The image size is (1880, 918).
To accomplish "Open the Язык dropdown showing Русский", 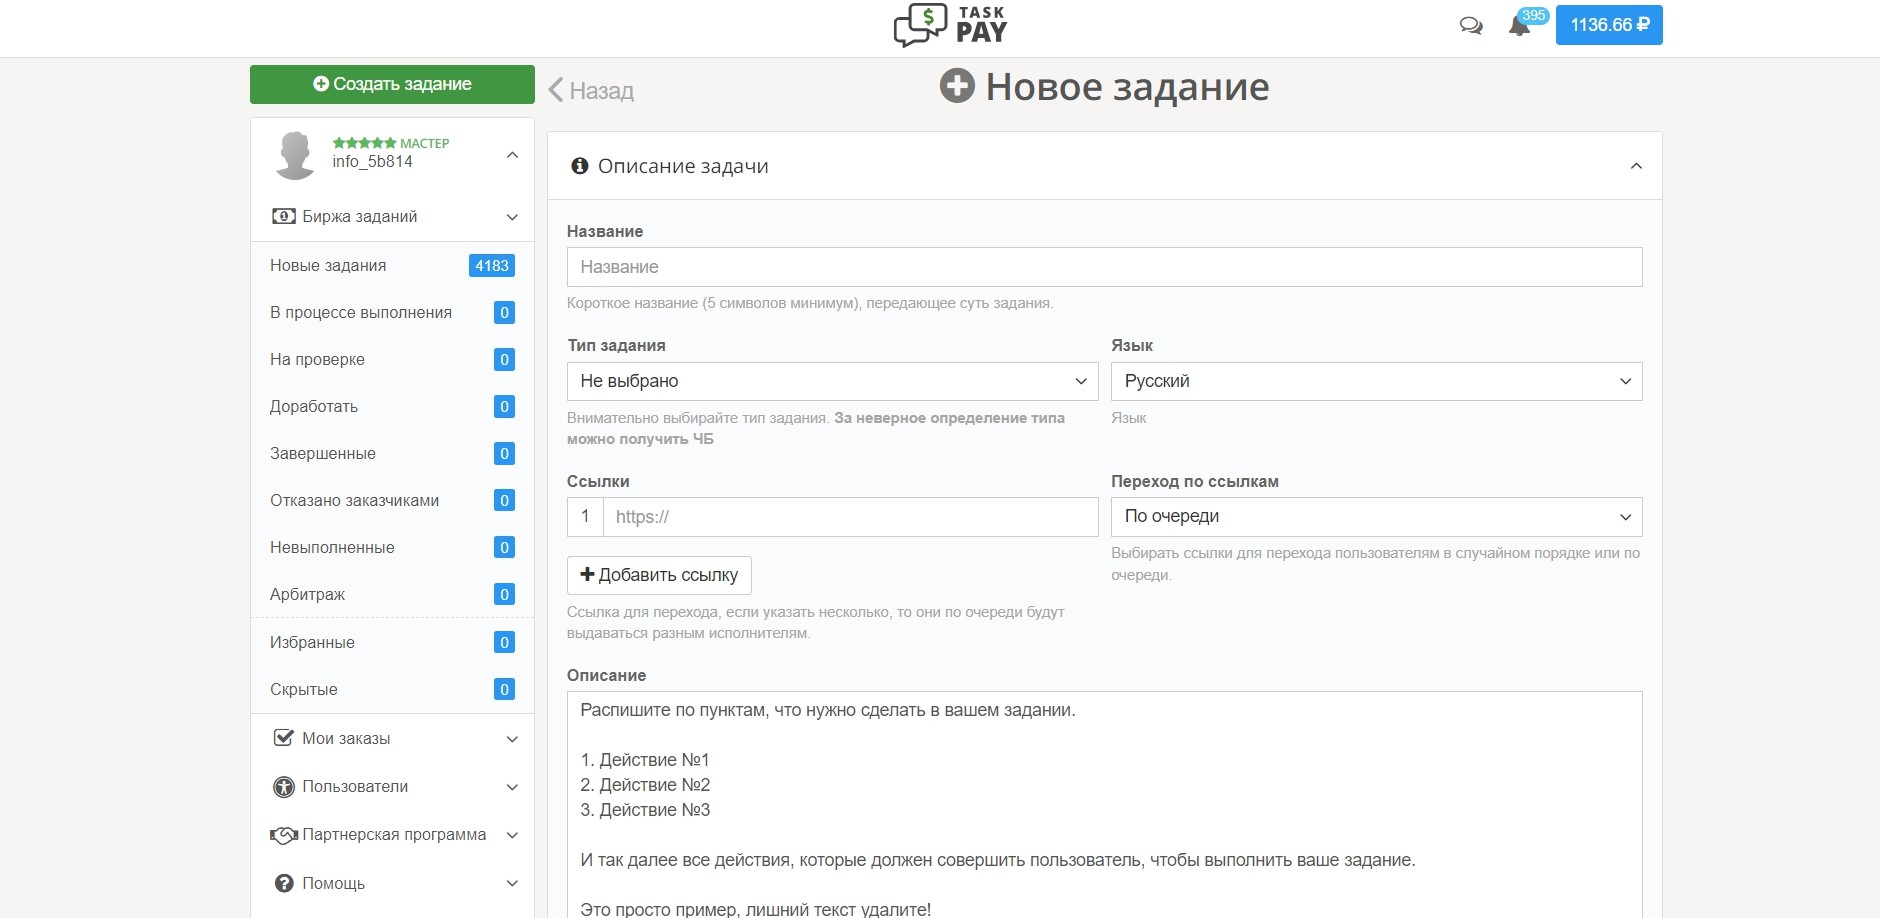I will click(x=1376, y=381).
